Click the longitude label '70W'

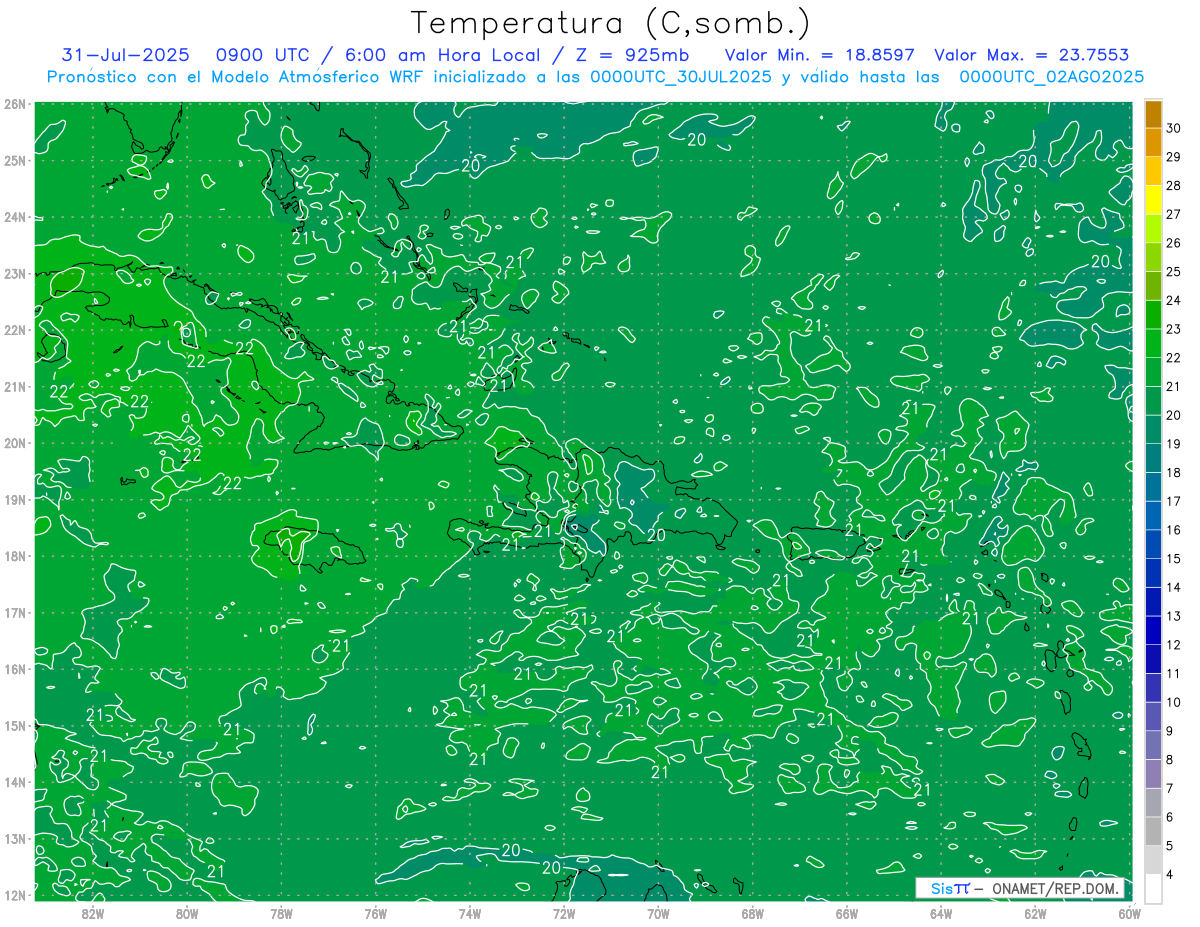coord(658,913)
